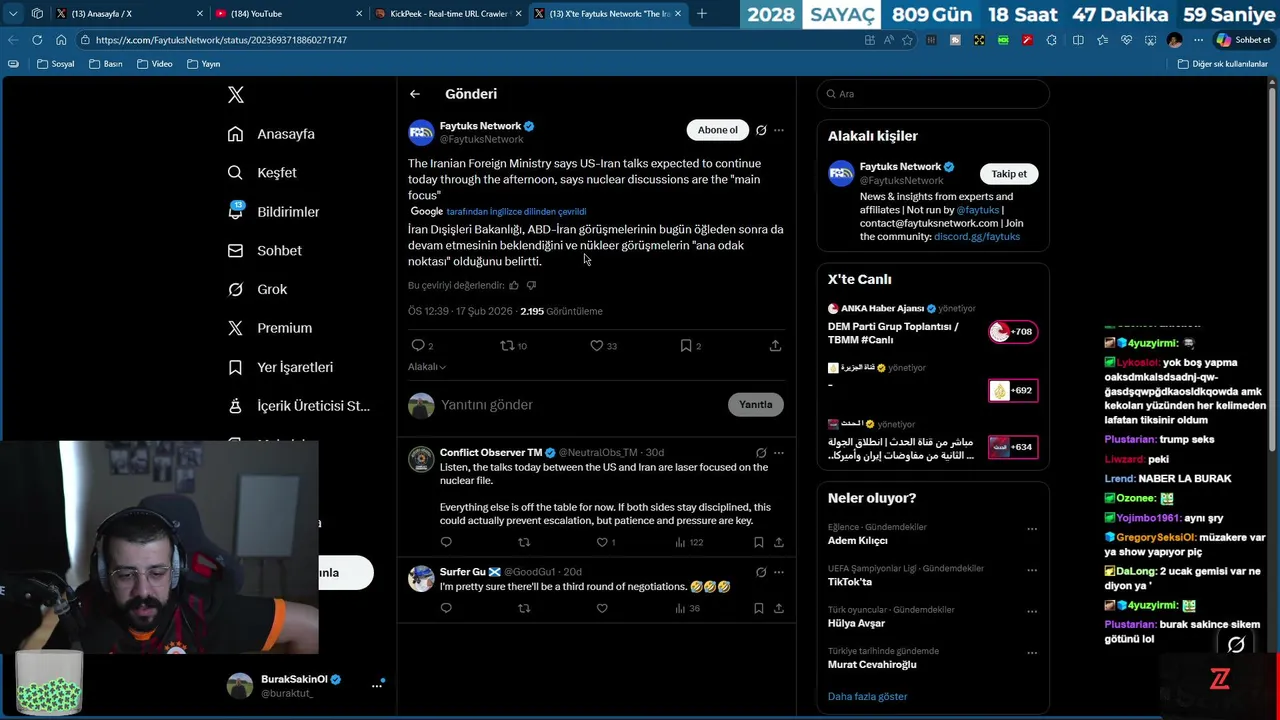
Task: Click the browser home button
Action: 61,40
